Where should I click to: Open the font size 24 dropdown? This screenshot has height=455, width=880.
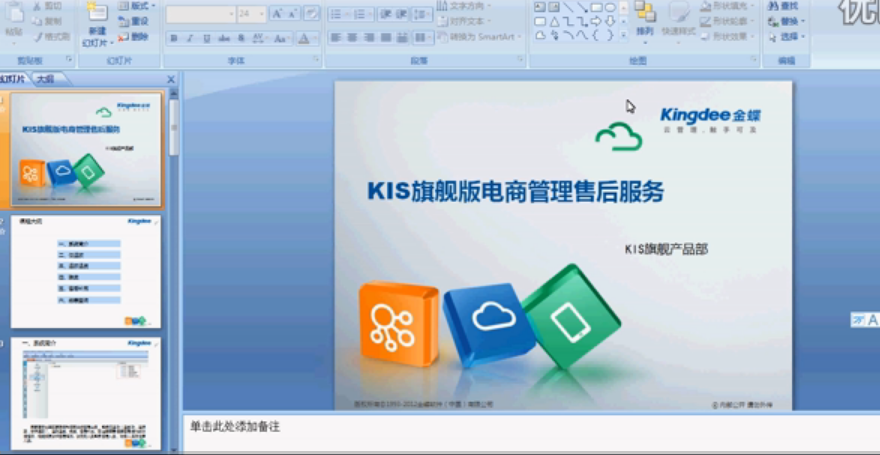click(251, 14)
